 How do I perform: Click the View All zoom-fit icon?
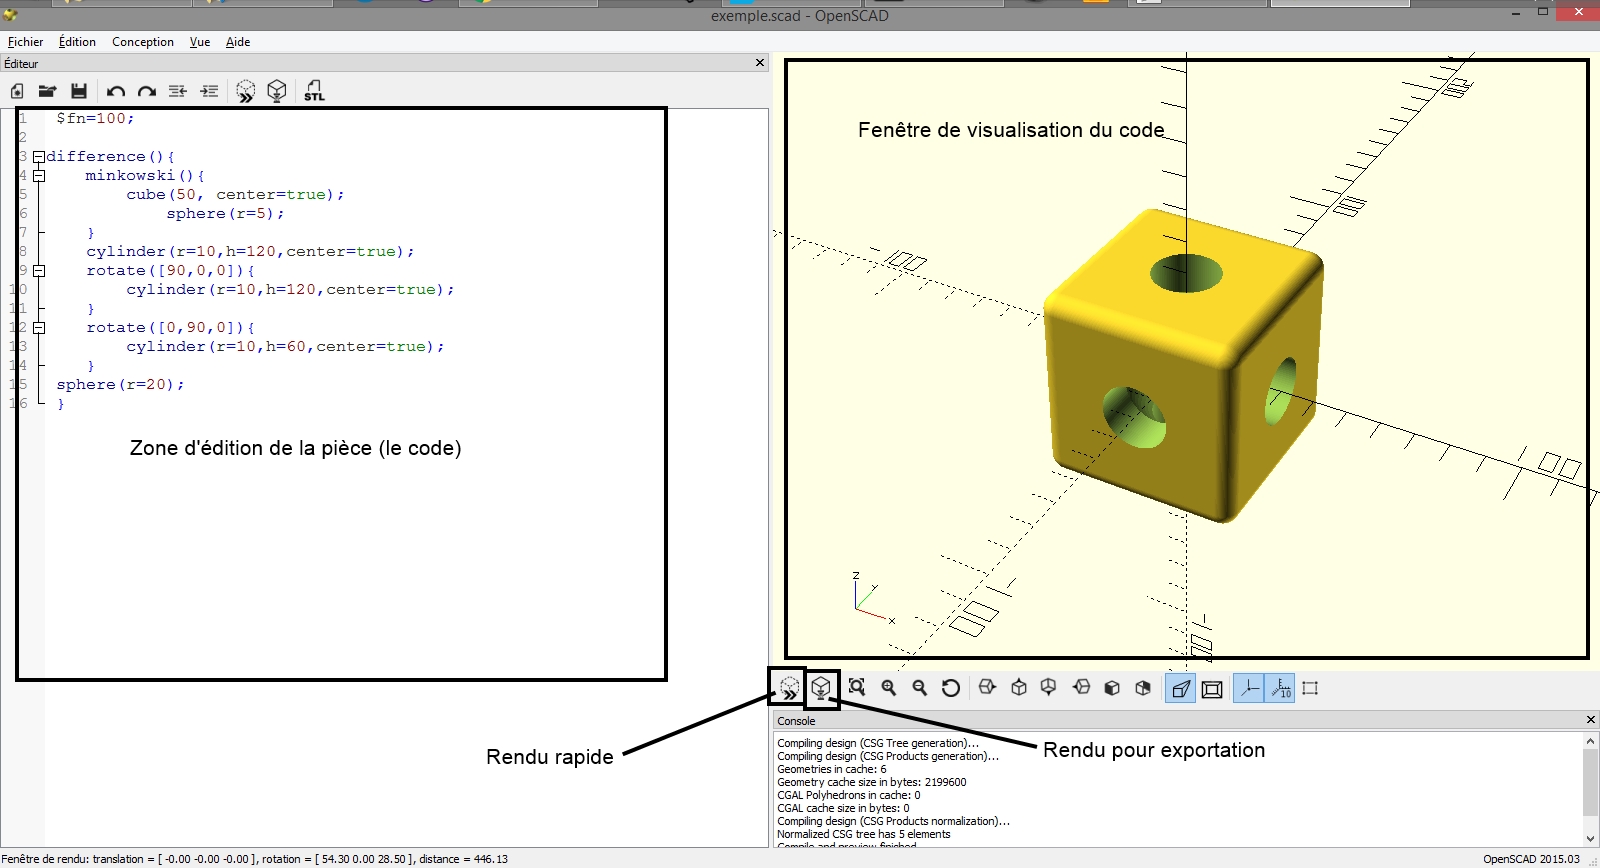click(x=857, y=688)
